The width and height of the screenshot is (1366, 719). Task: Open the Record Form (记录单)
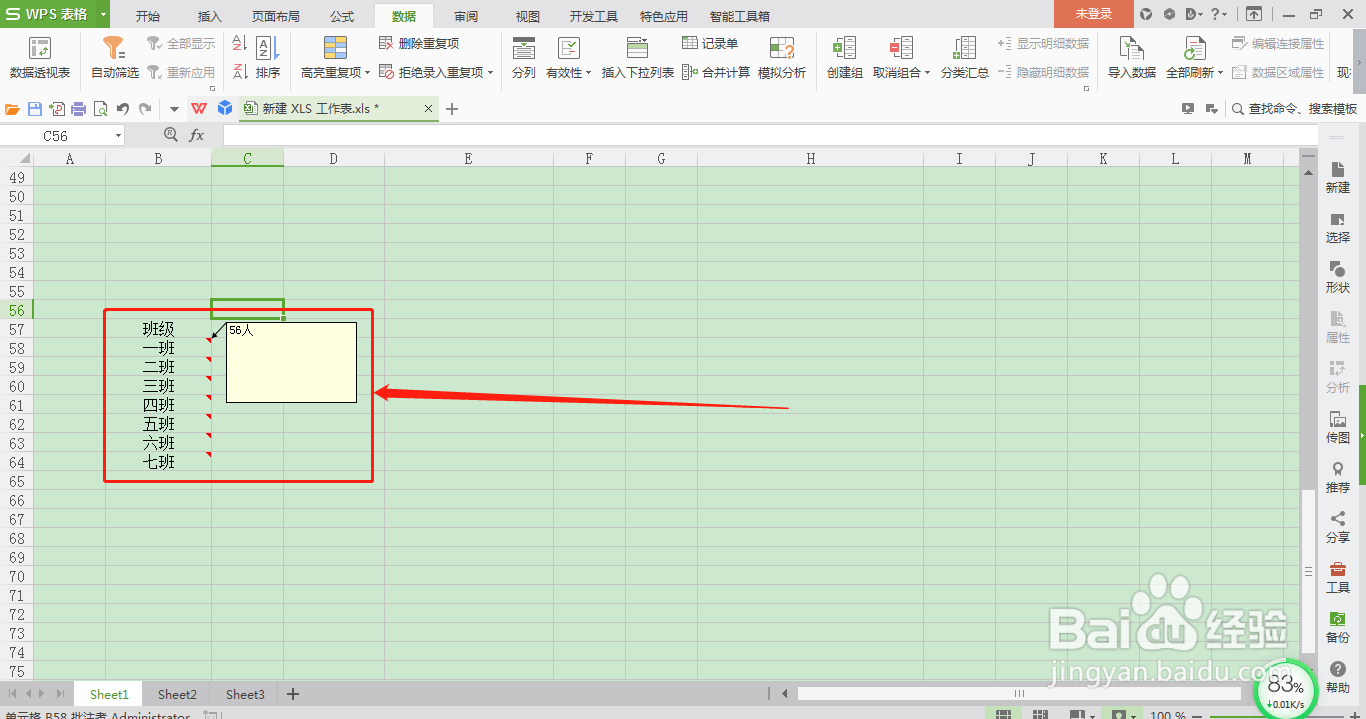click(x=710, y=44)
